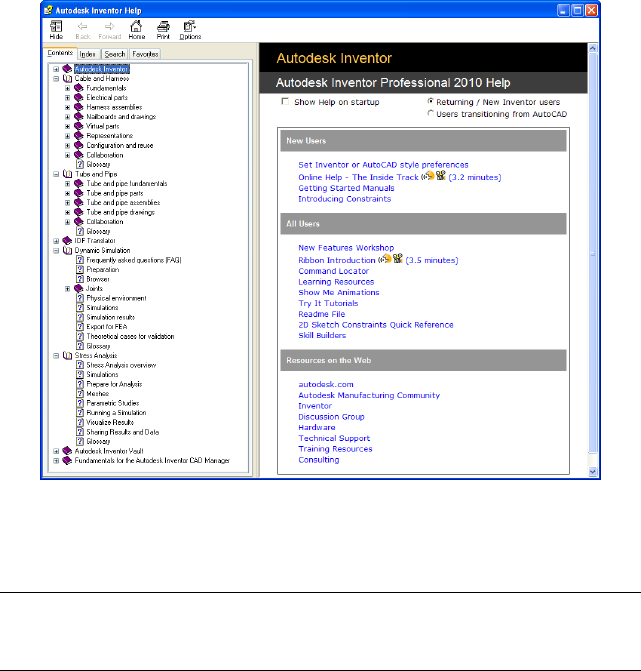This screenshot has height=671, width=641.
Task: Click the movie icon next to Ribbon Introduction
Action: [398, 258]
